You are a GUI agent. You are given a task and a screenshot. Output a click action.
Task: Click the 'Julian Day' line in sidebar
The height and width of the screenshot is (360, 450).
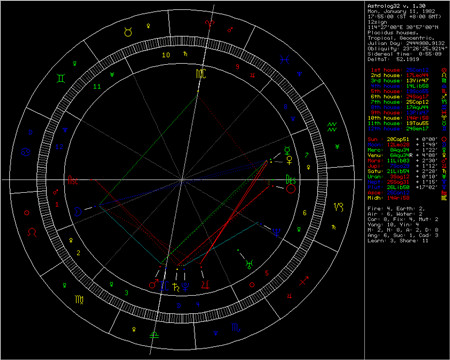pyautogui.click(x=406, y=43)
